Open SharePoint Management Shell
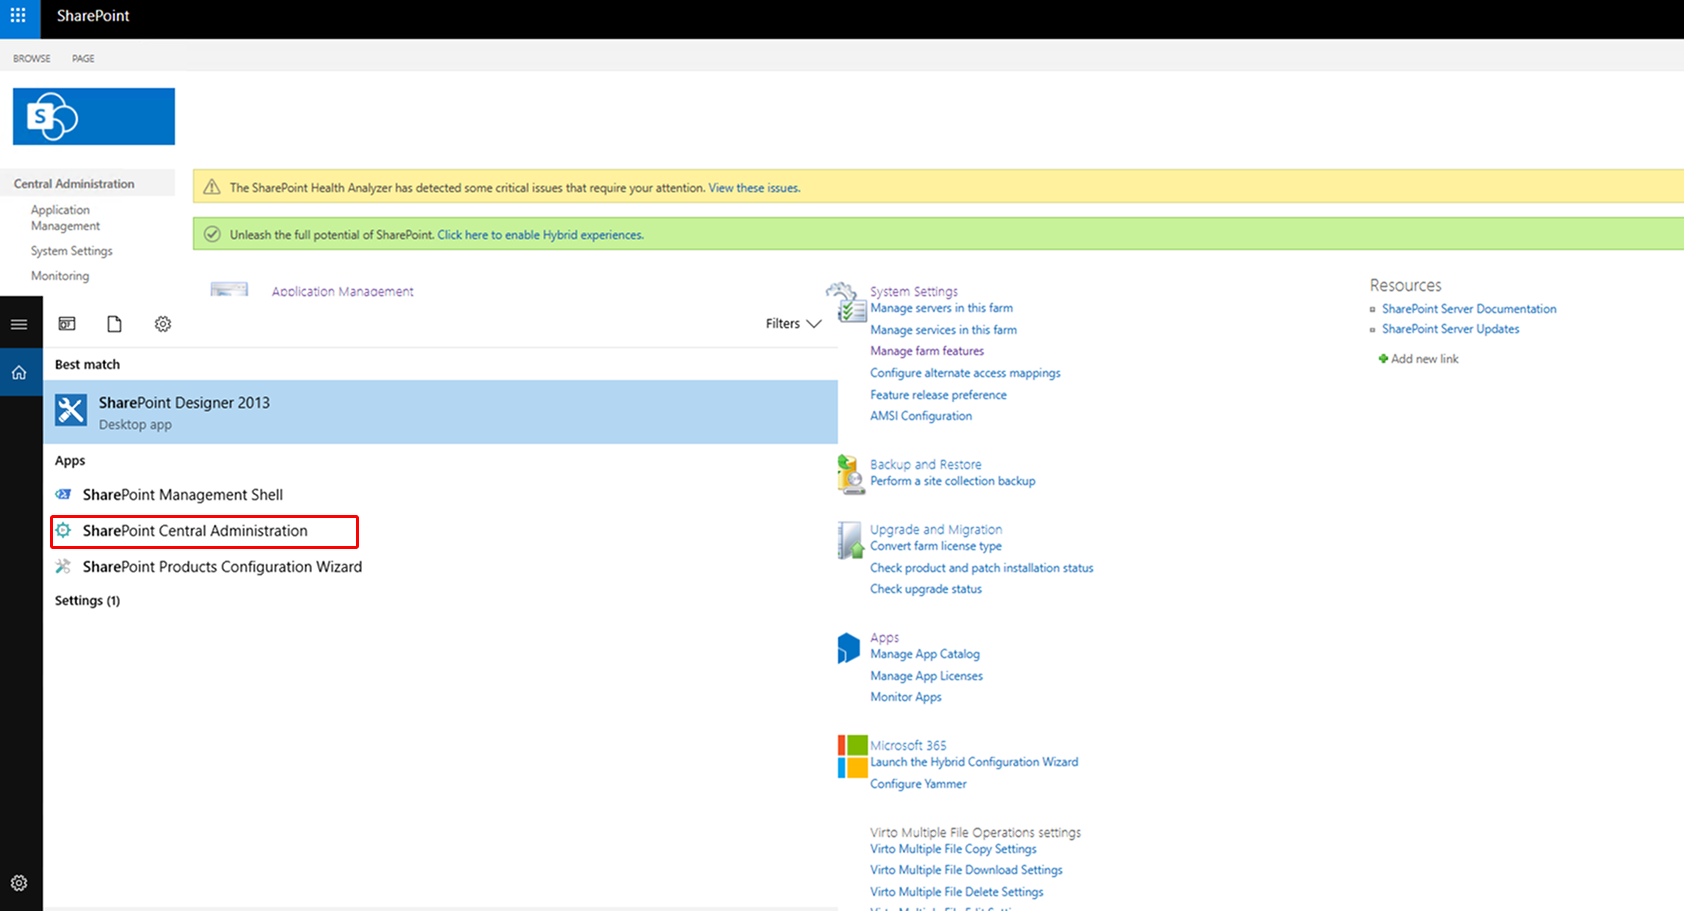 [x=181, y=494]
